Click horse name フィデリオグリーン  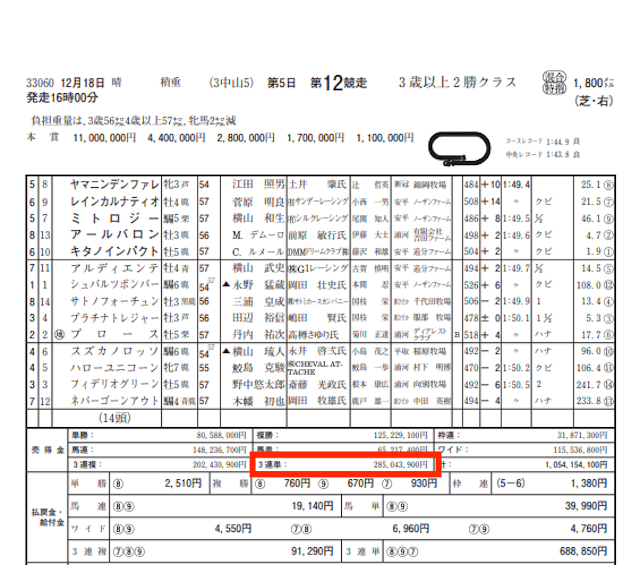pos(114,385)
